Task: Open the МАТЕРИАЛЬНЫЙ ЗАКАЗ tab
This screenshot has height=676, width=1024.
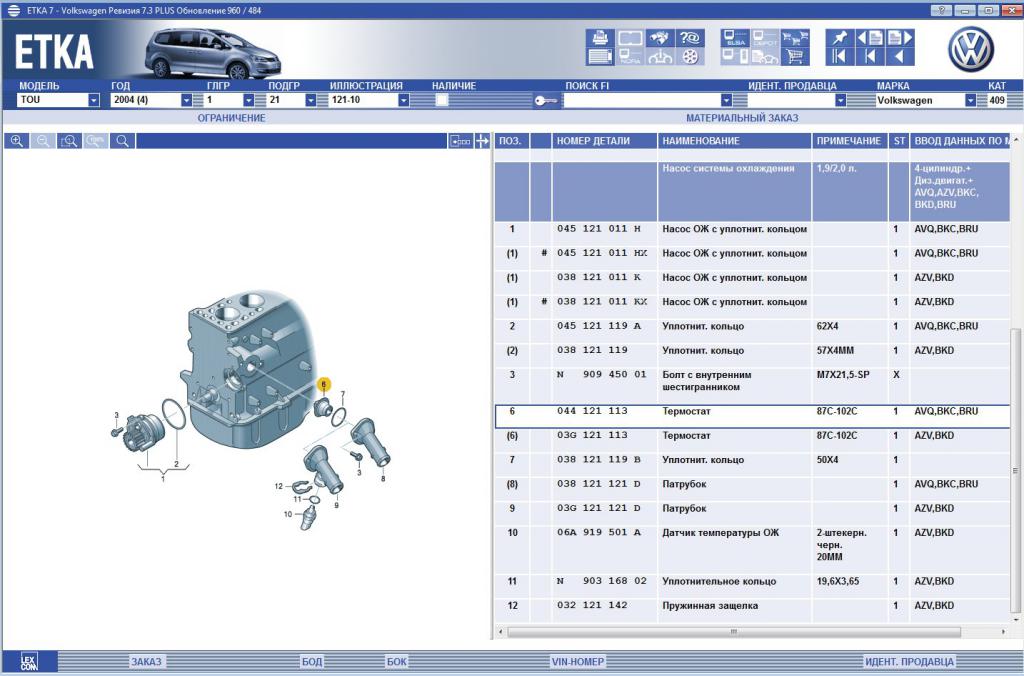Action: 742,118
